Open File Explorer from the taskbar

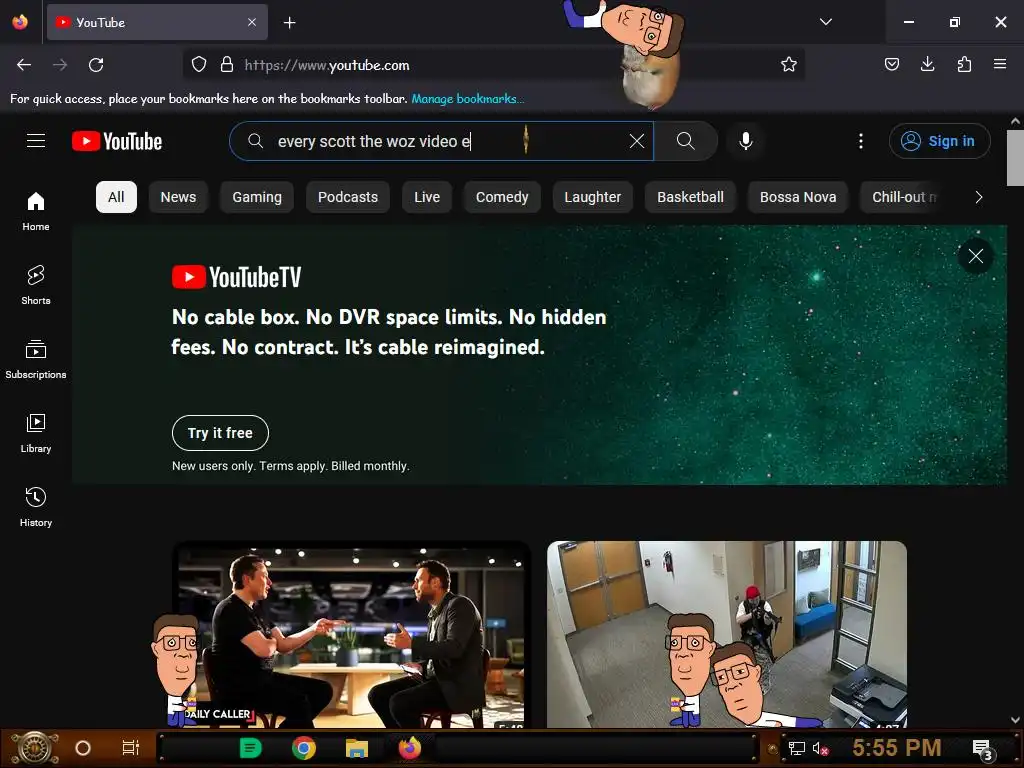(357, 748)
